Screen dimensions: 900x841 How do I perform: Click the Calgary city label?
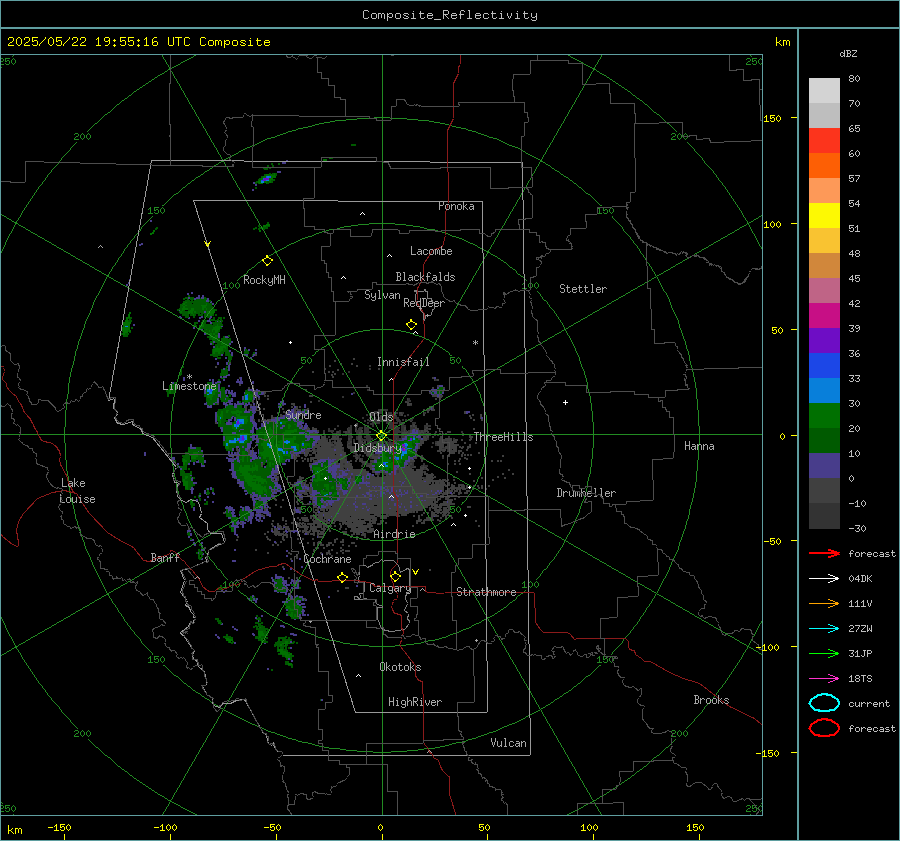coord(390,588)
